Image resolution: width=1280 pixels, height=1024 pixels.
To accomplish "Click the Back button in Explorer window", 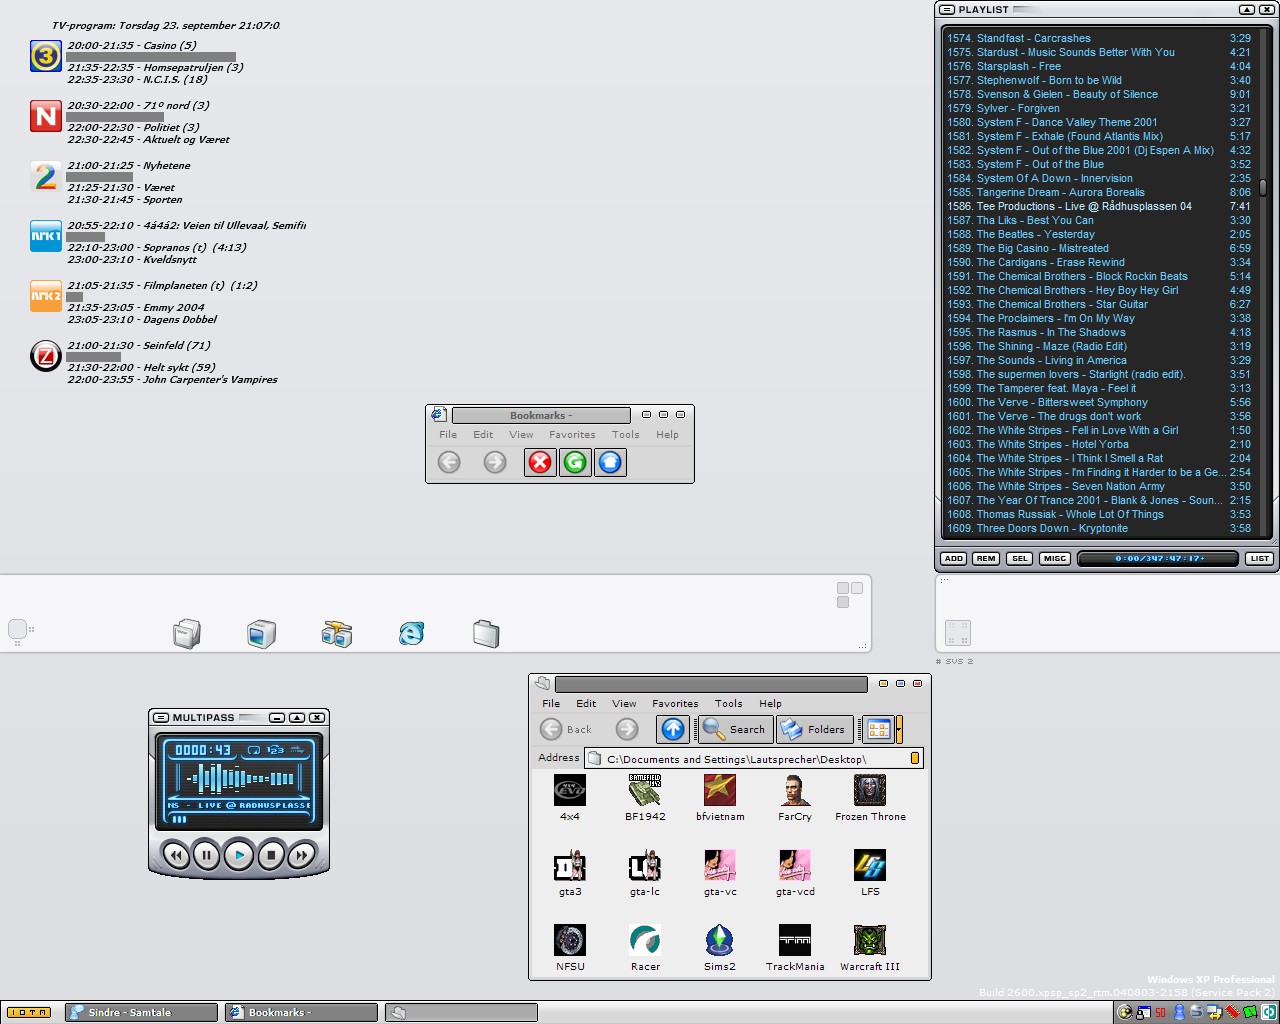I will [x=567, y=729].
